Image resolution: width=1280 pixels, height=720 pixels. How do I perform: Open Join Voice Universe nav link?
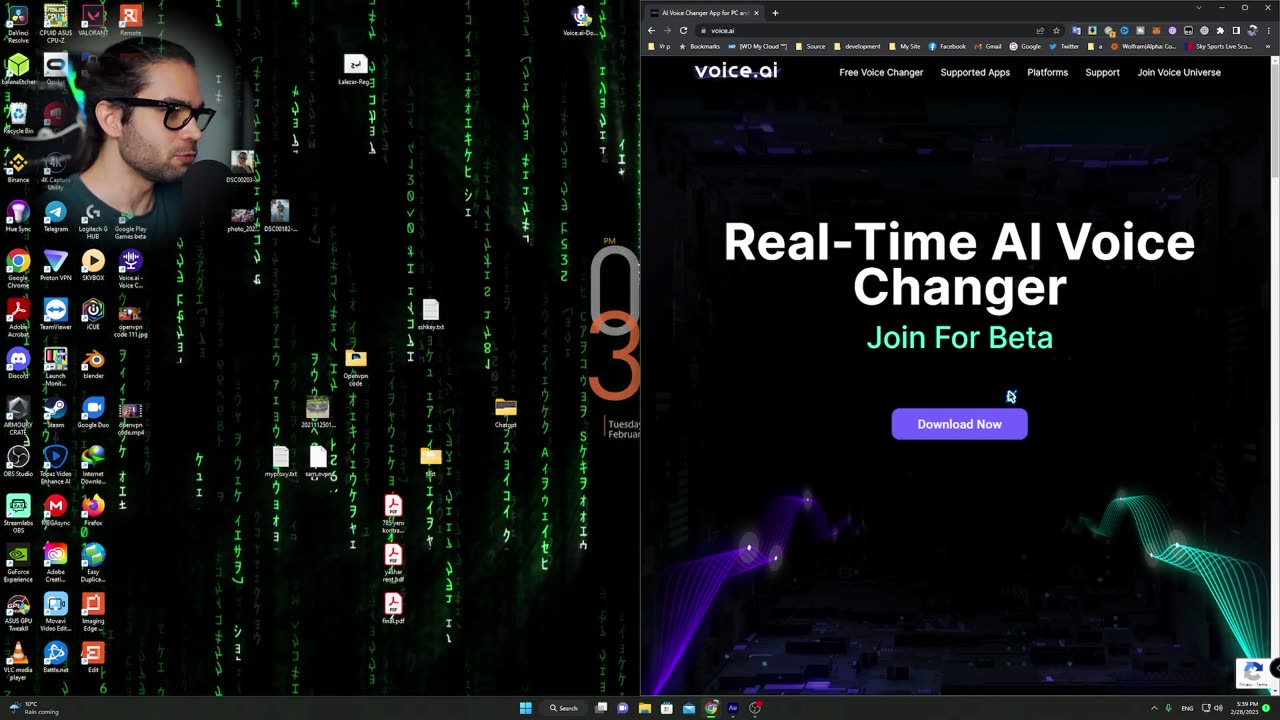(x=1179, y=72)
